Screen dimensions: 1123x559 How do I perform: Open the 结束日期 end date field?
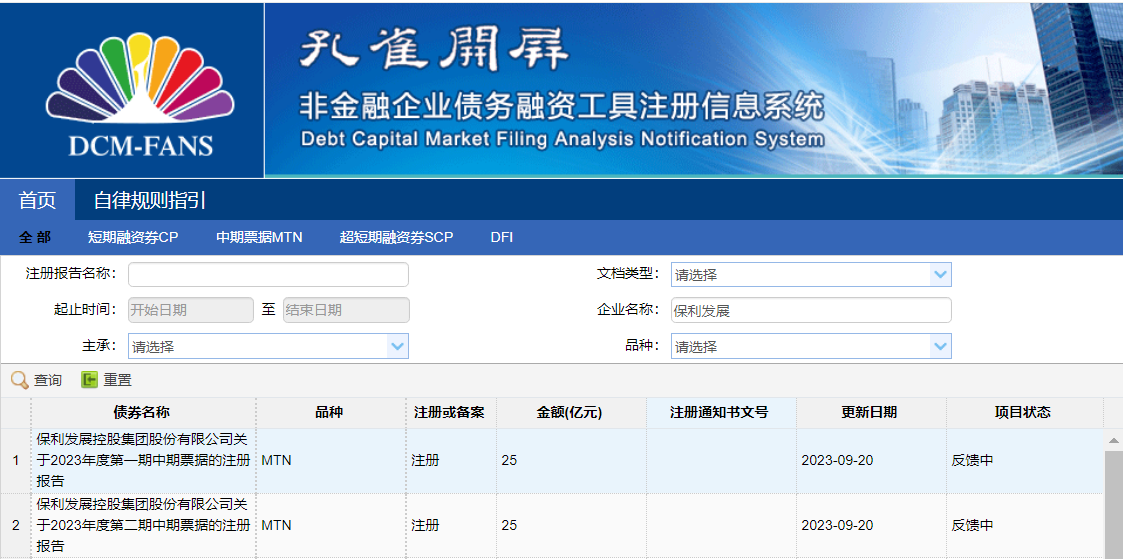click(347, 310)
